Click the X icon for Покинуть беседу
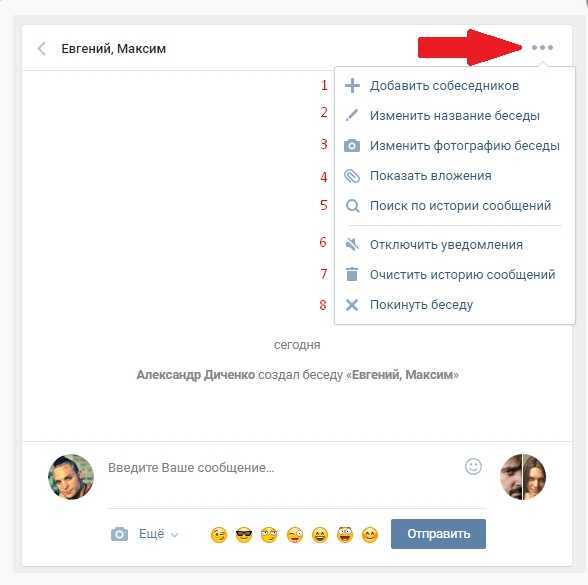The image size is (588, 585). click(352, 304)
